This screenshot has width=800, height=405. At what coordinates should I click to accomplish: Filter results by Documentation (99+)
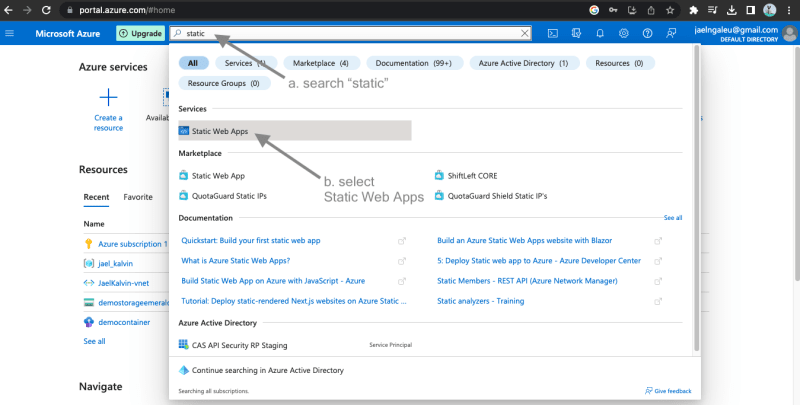click(414, 63)
